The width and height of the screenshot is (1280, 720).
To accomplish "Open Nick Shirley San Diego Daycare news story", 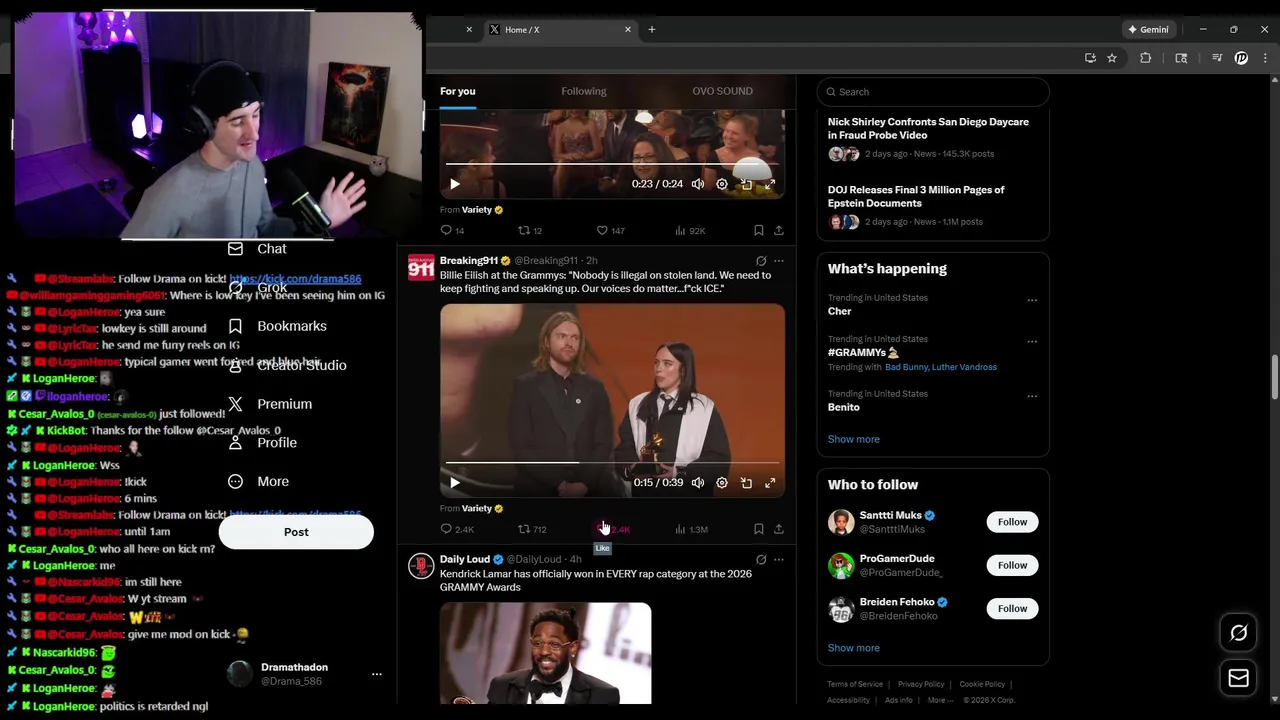I will [x=933, y=137].
